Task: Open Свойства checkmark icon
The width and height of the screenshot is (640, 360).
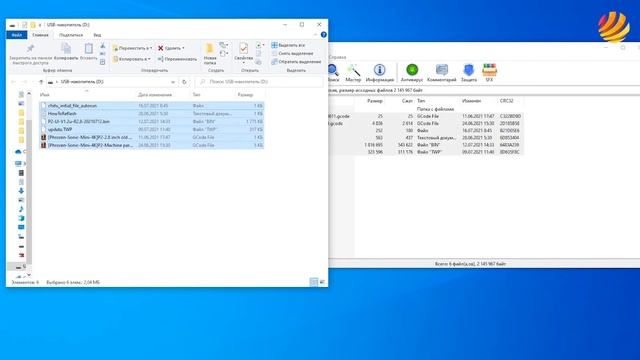Action: [x=244, y=49]
